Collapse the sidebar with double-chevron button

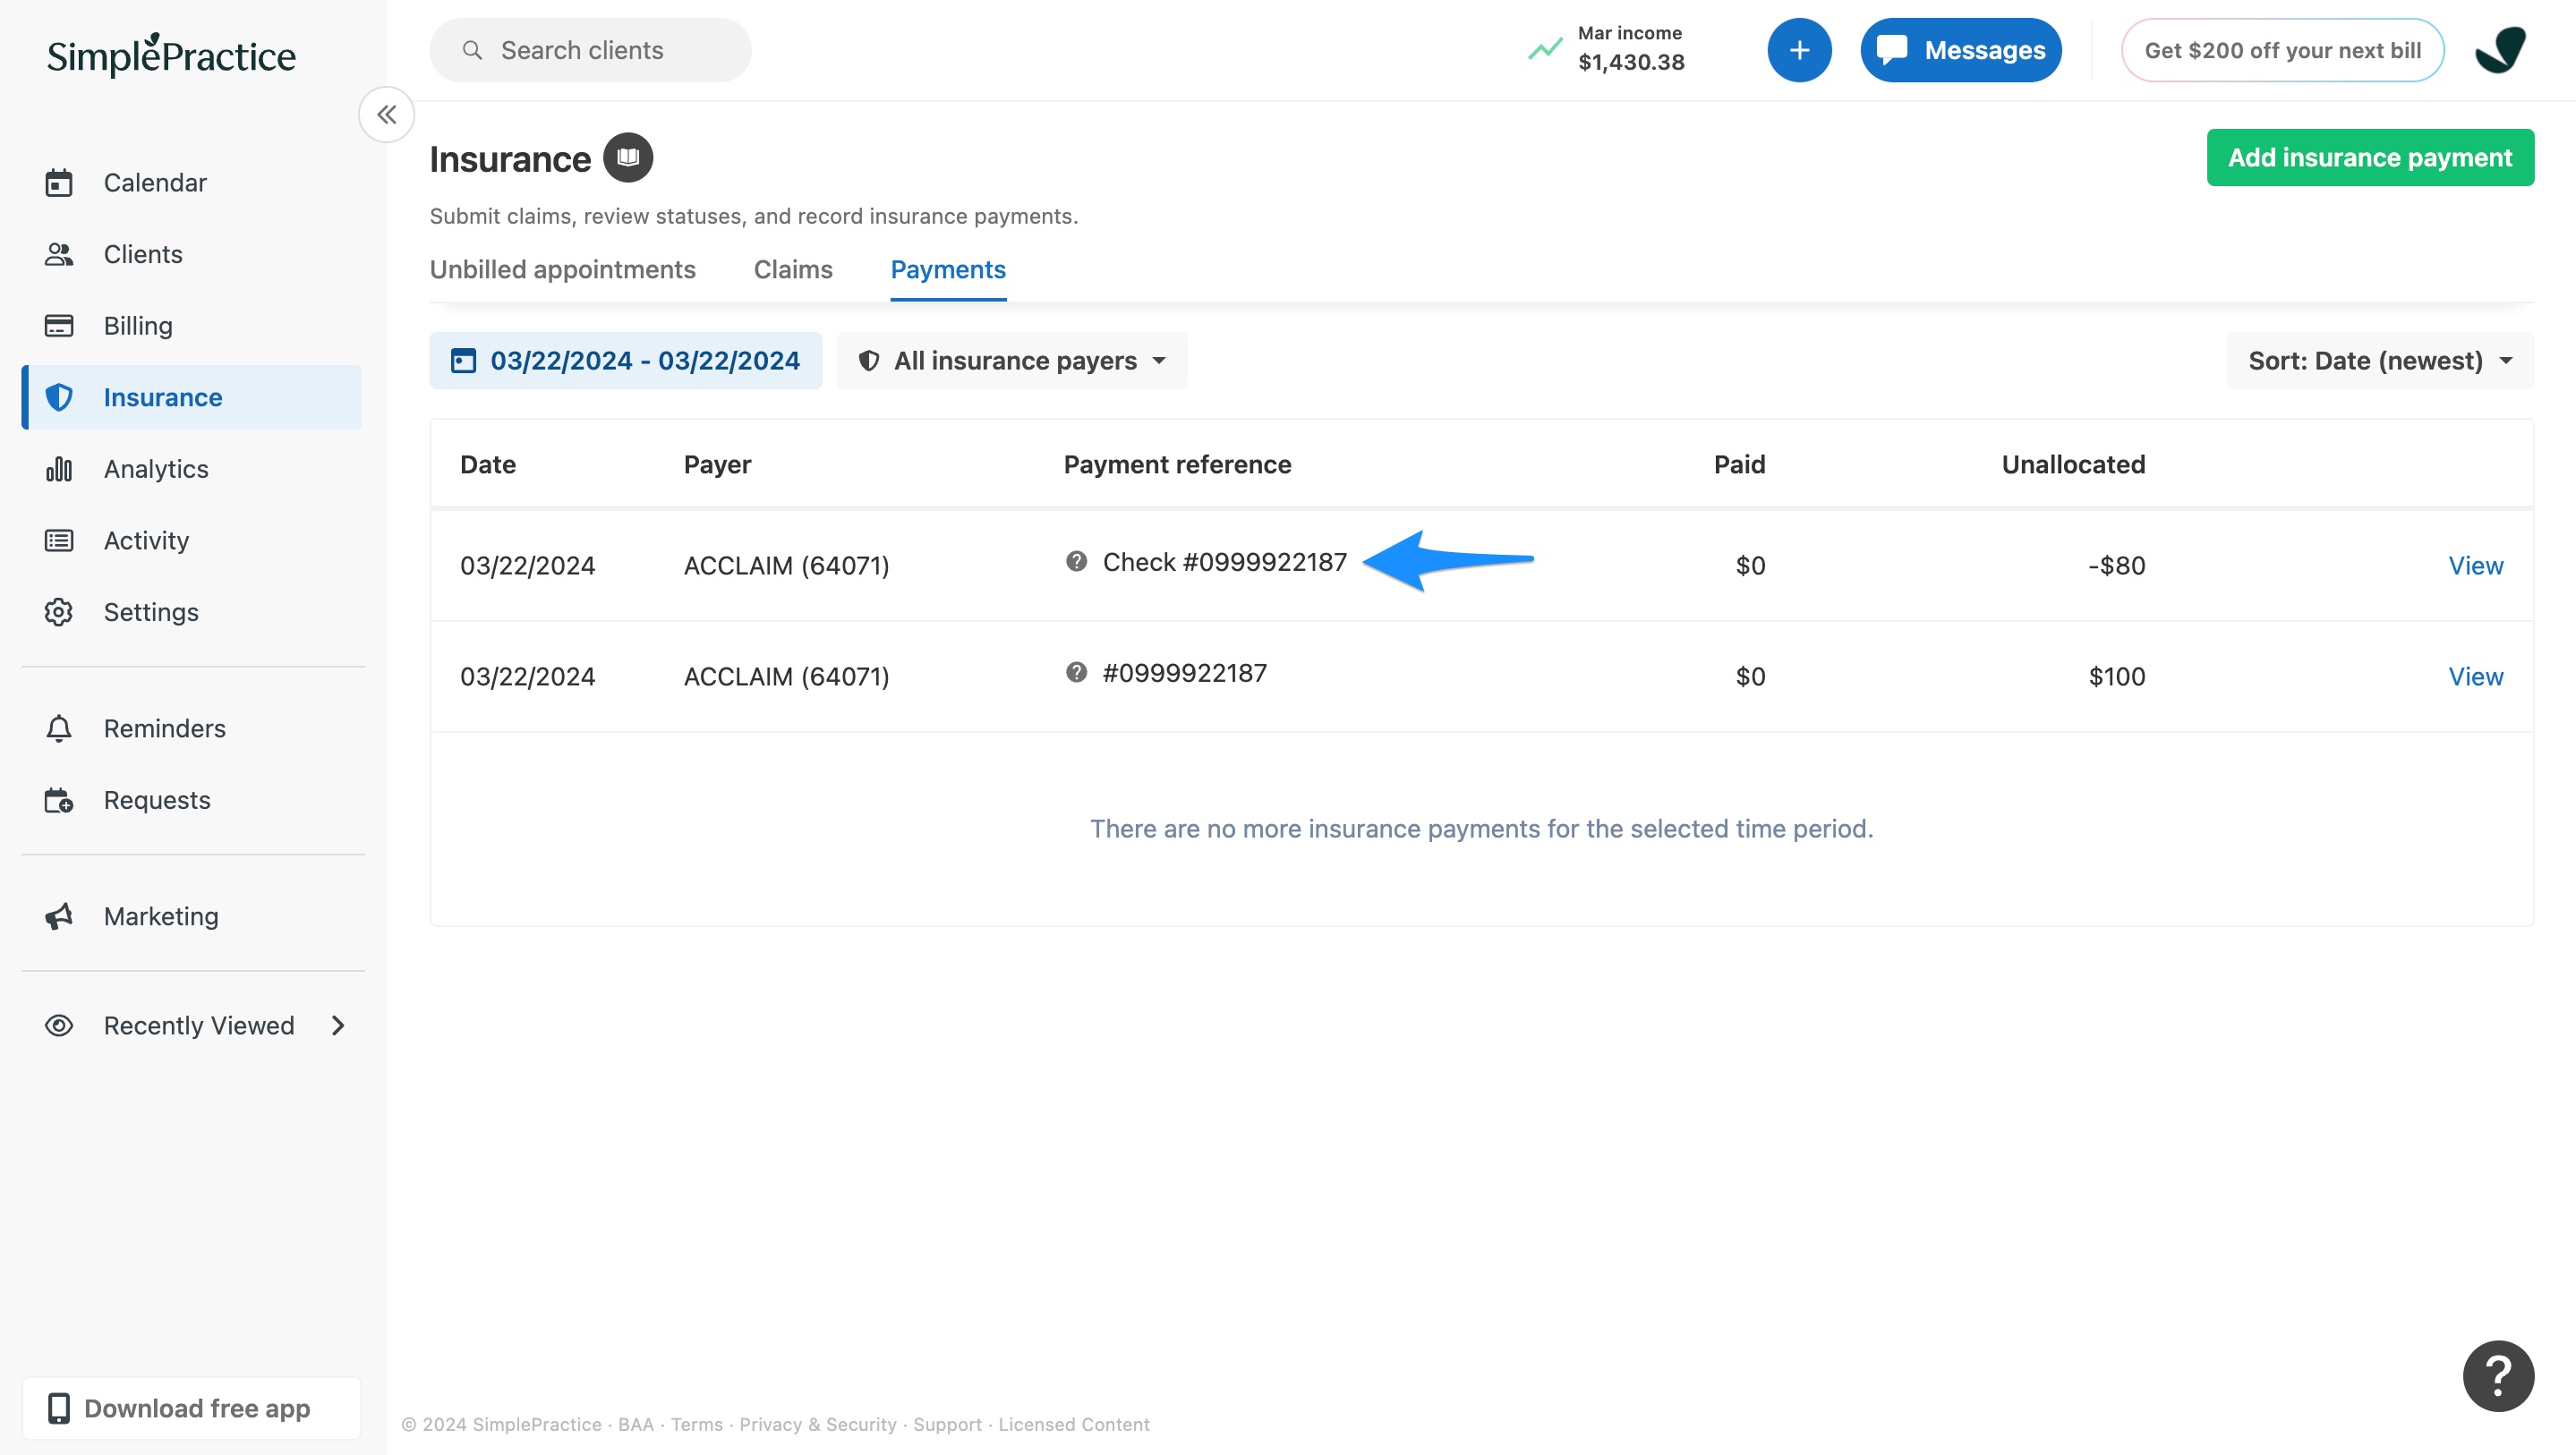pyautogui.click(x=387, y=115)
